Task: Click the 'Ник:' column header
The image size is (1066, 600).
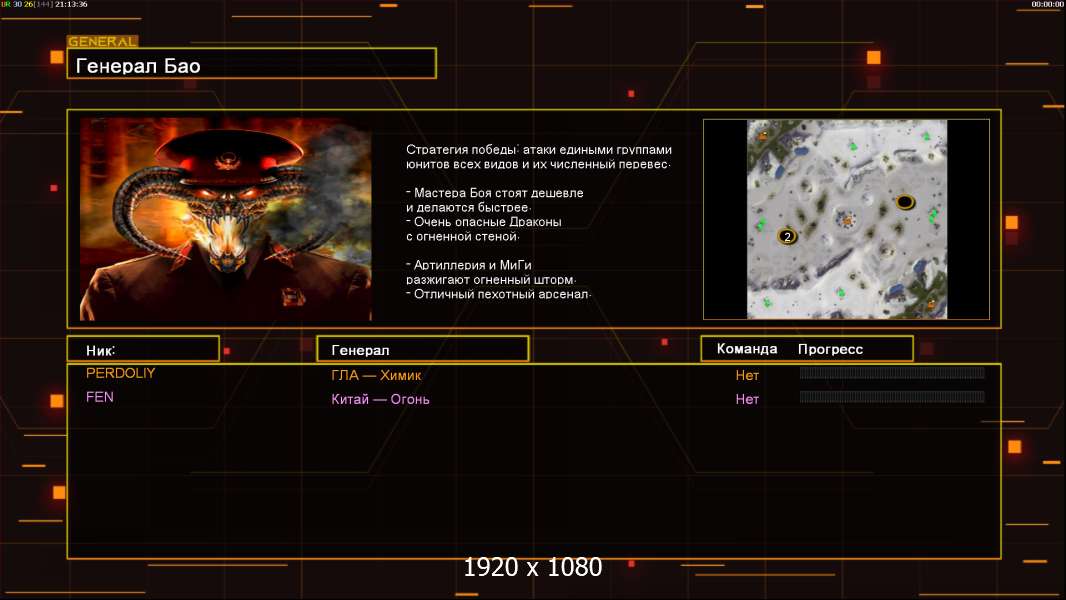Action: [x=143, y=349]
